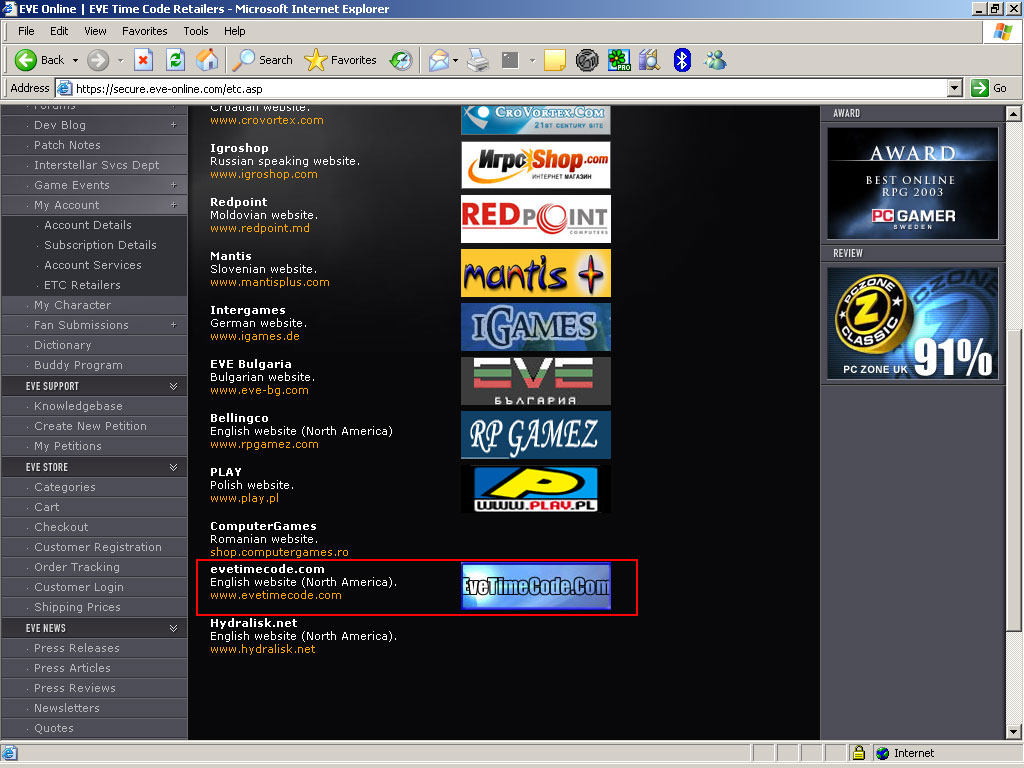Open Customer Registration link

click(x=98, y=547)
